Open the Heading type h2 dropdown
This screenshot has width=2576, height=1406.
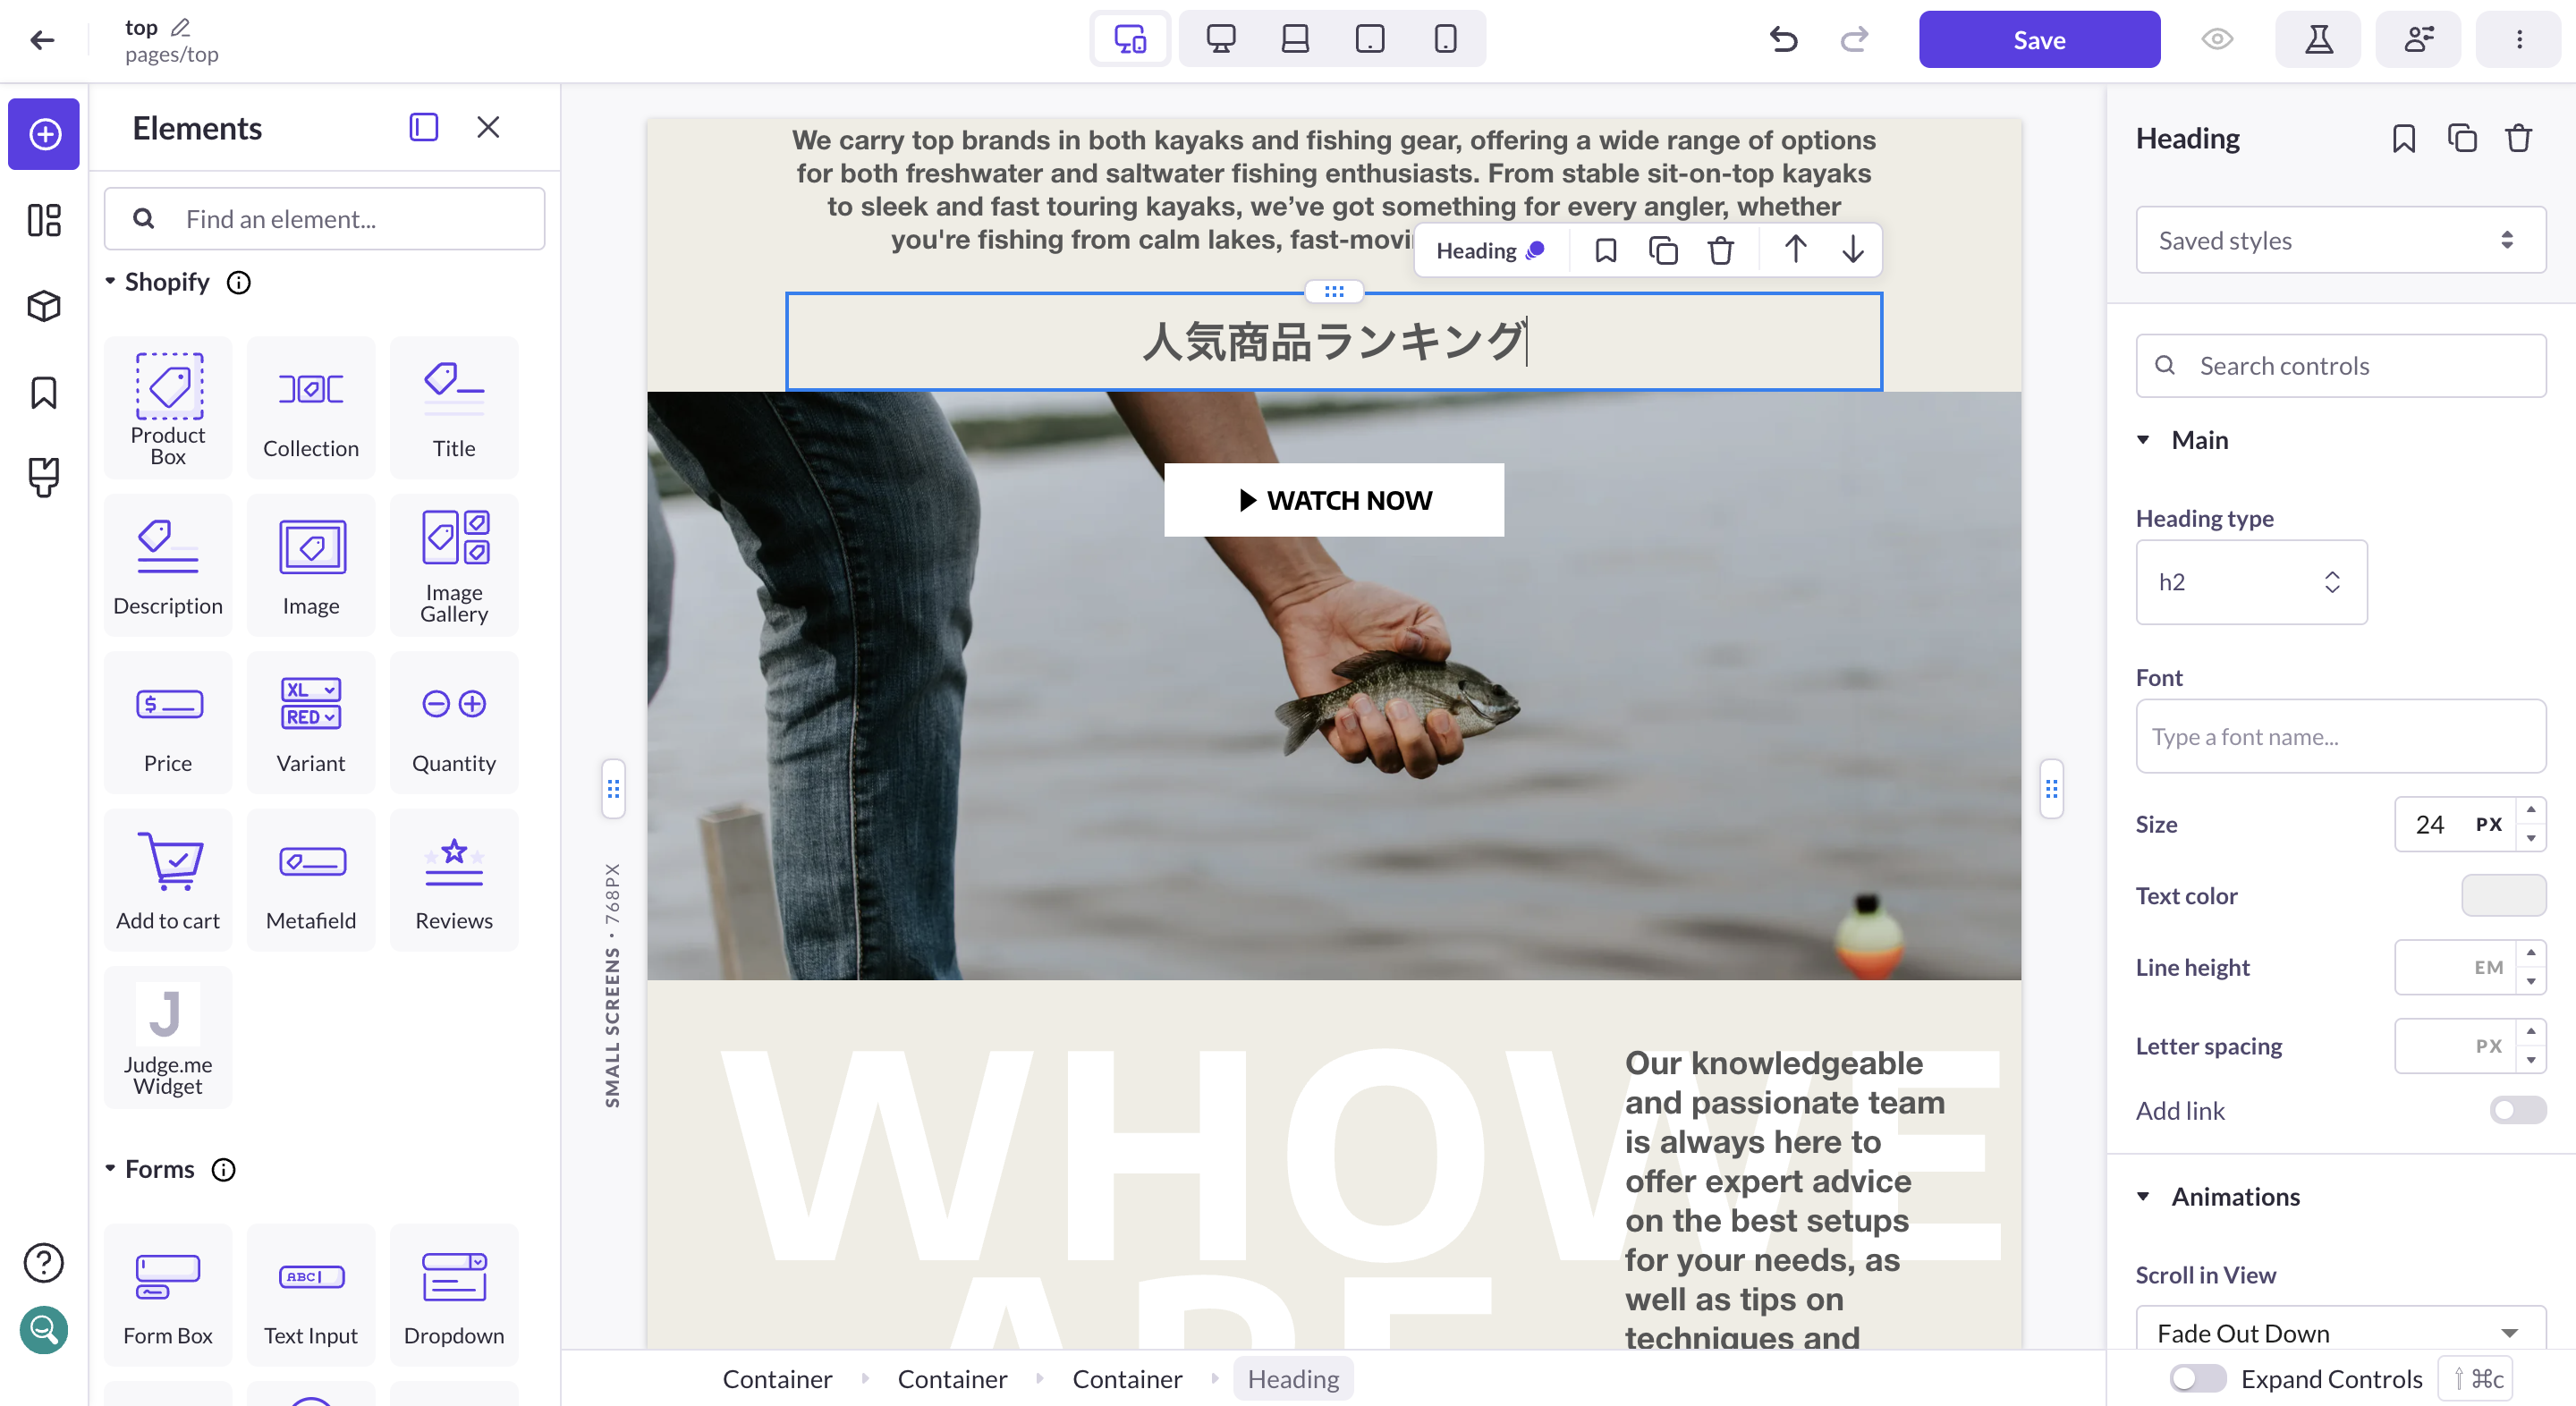click(2251, 582)
